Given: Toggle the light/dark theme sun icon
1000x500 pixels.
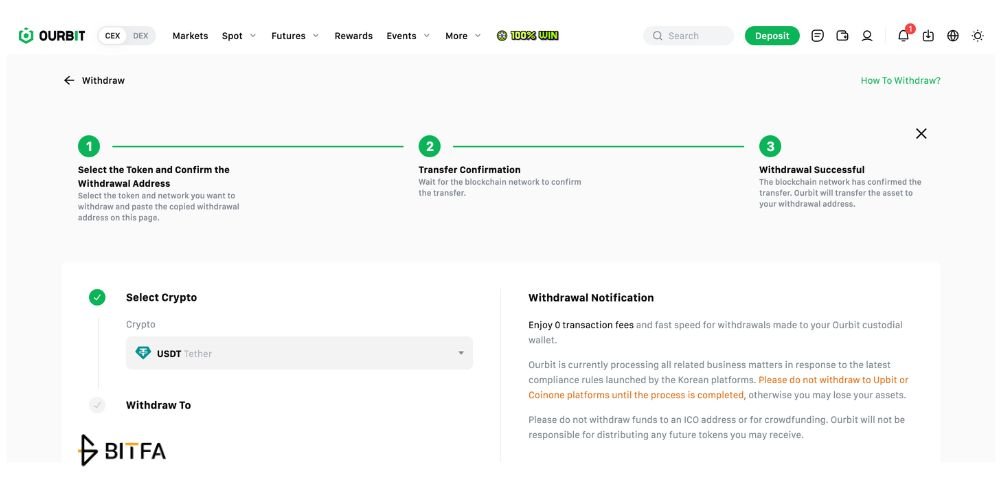Looking at the screenshot, I should coord(977,36).
